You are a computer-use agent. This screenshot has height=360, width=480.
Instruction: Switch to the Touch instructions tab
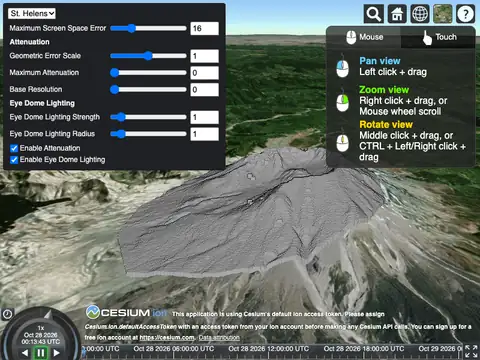coord(438,37)
